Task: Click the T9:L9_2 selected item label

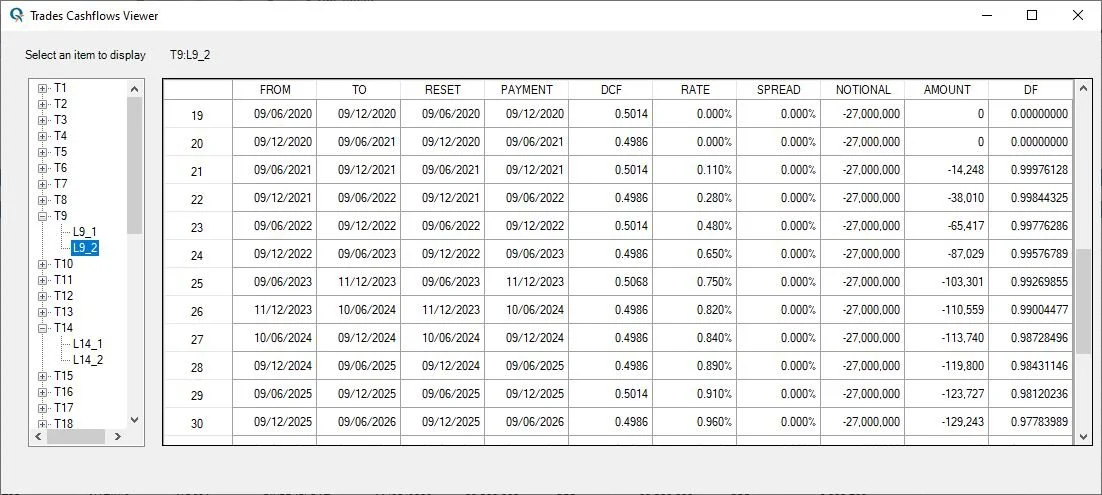Action: pyautogui.click(x=190, y=55)
